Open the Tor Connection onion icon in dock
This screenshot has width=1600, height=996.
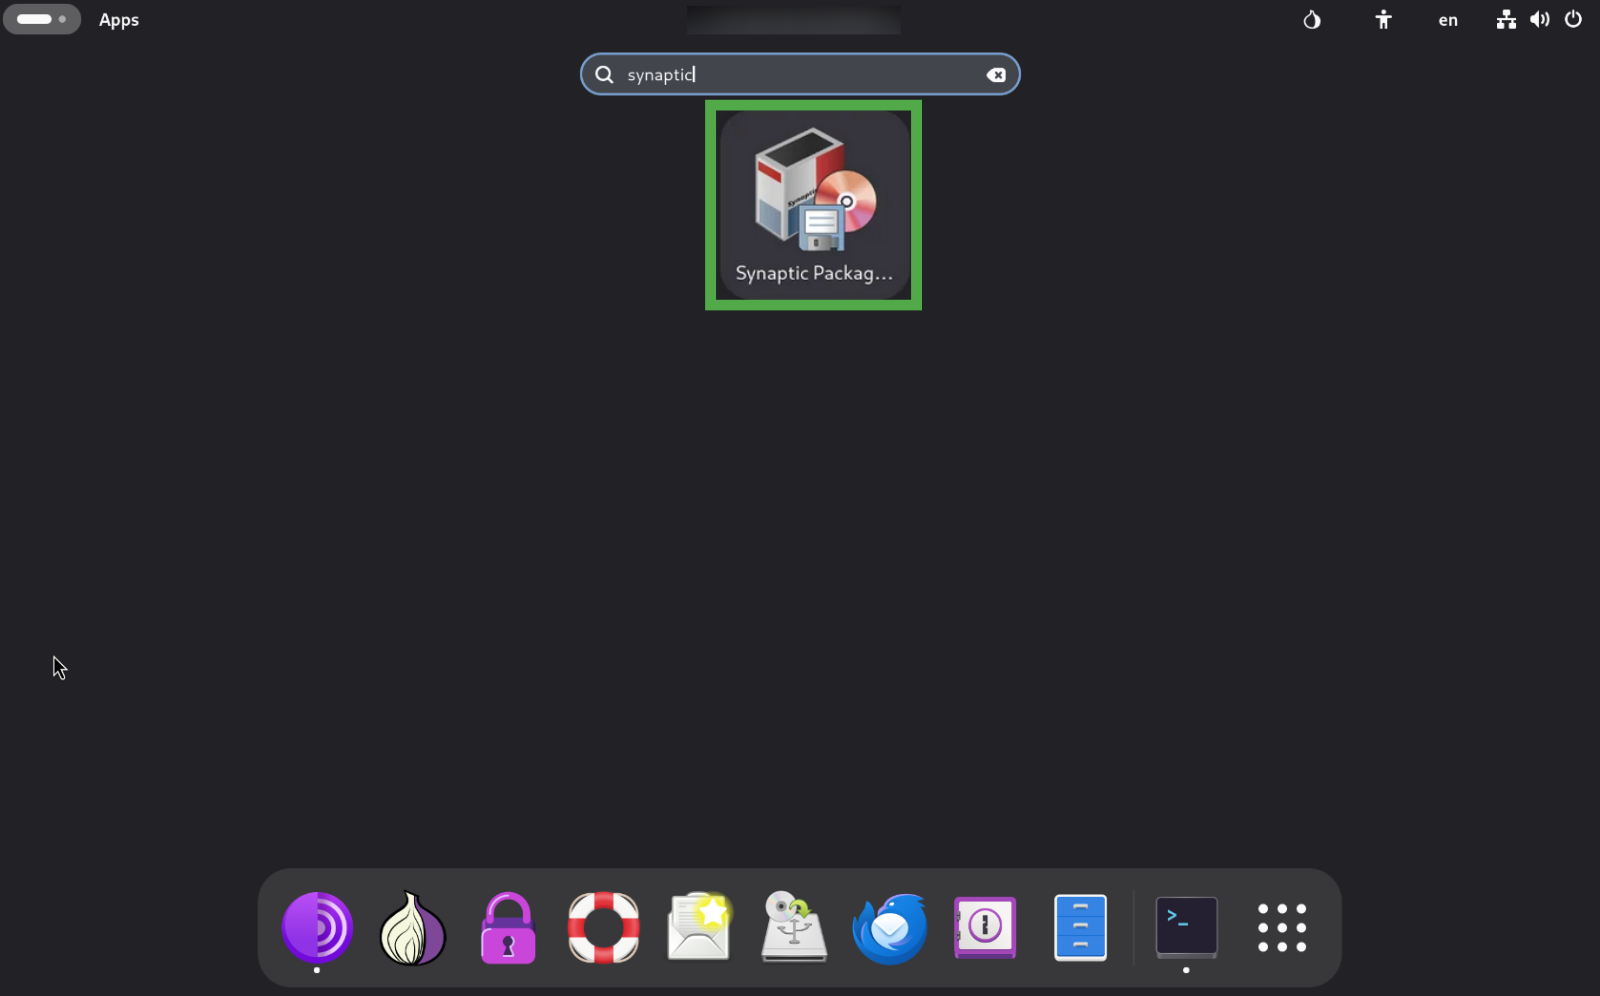tap(413, 927)
